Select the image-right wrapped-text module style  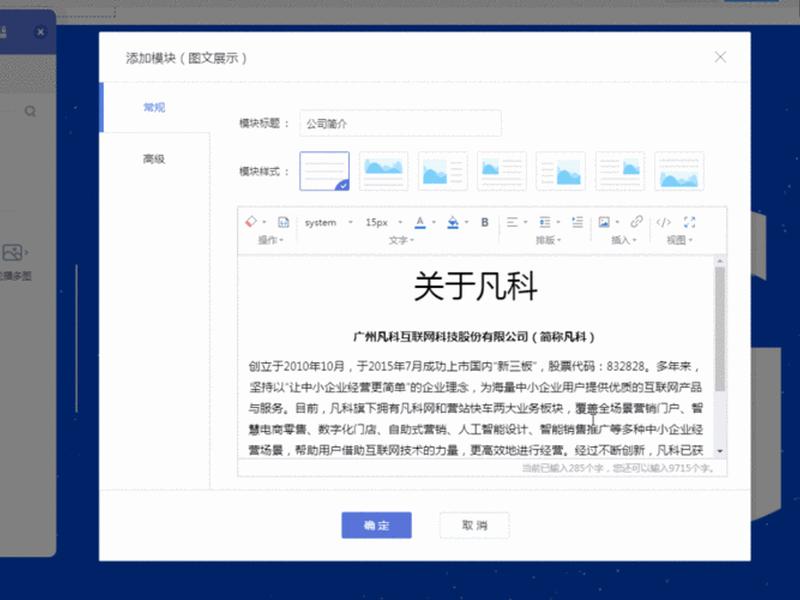[x=620, y=171]
